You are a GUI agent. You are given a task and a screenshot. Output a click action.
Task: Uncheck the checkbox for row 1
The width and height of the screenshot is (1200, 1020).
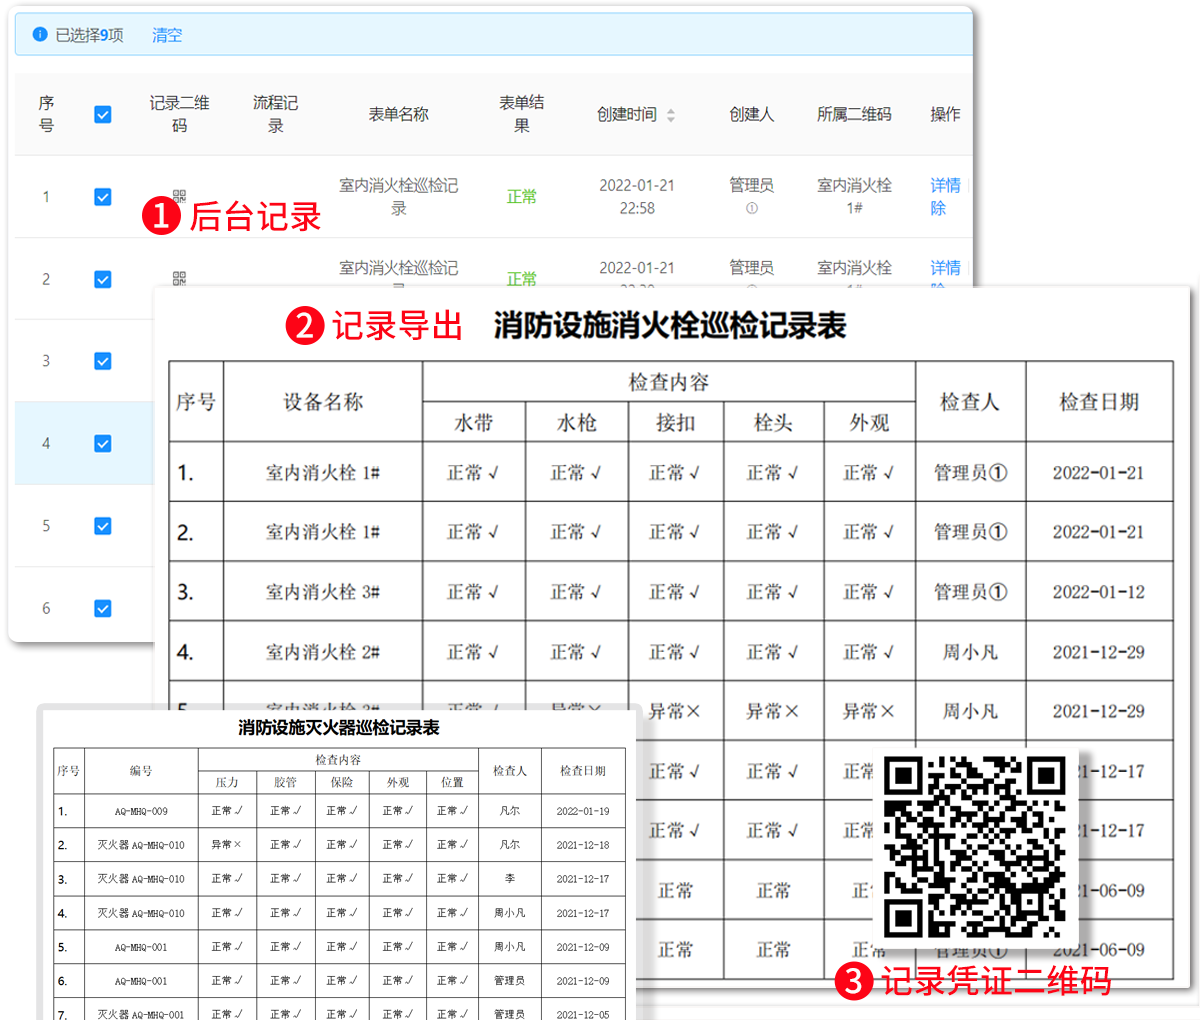[x=103, y=197]
